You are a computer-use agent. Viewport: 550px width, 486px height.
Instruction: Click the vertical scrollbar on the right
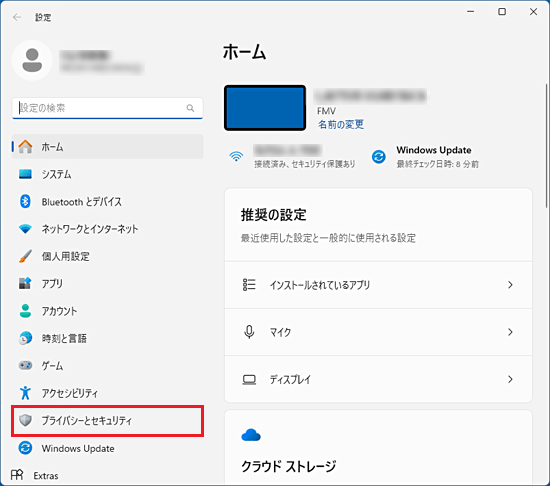(546, 146)
